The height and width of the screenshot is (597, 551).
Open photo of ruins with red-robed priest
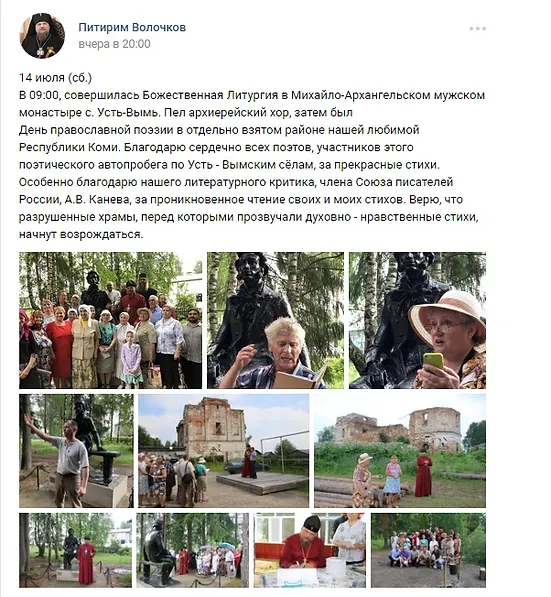point(400,451)
